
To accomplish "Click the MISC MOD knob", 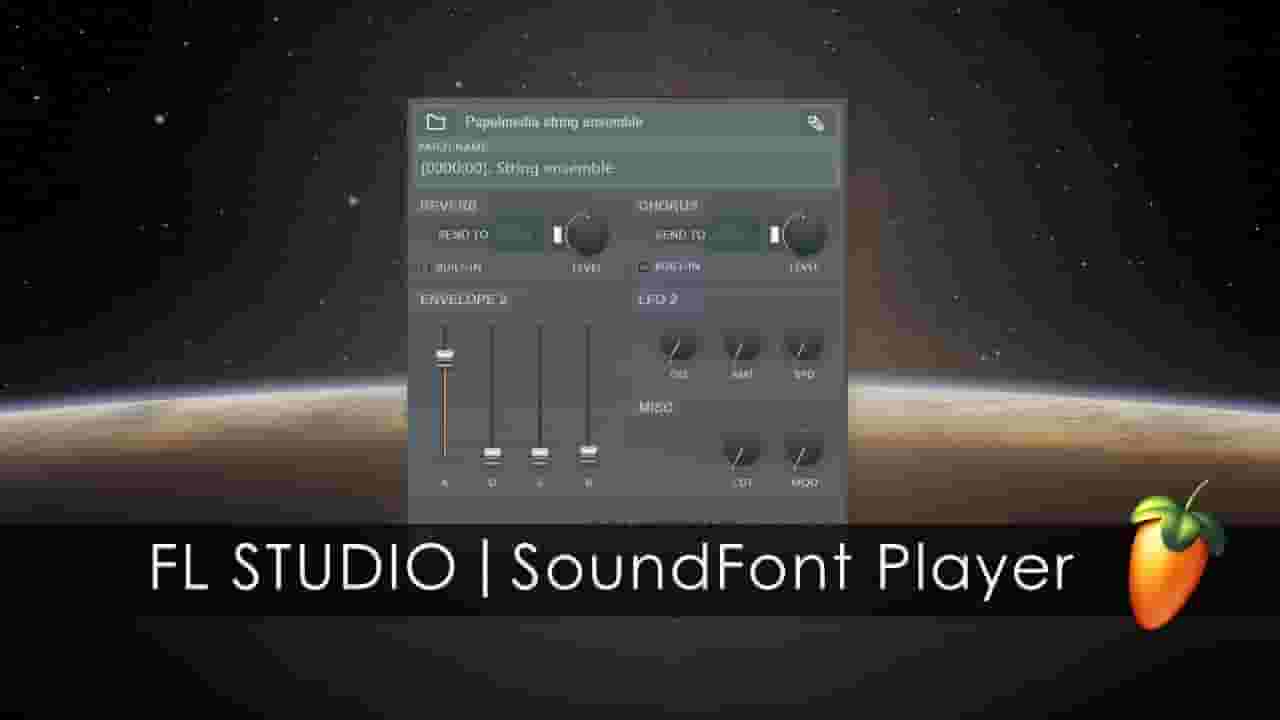I will coord(804,451).
